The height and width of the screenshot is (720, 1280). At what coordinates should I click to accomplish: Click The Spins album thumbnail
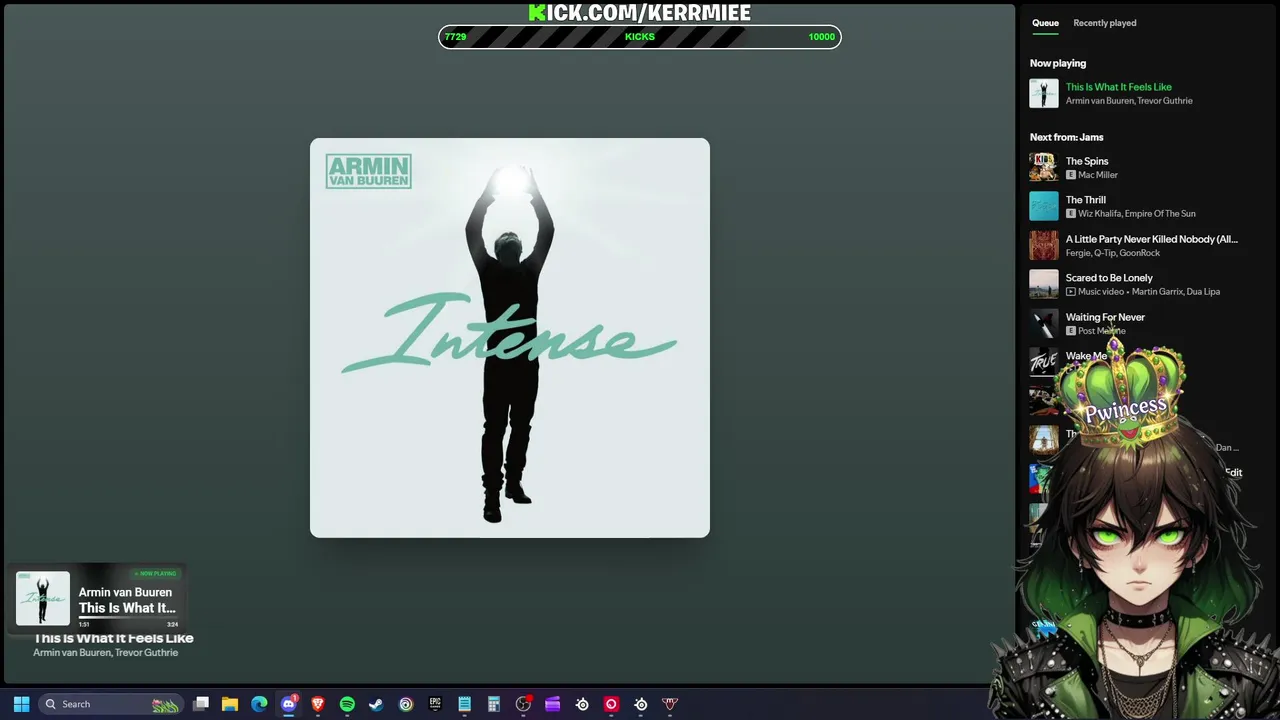(x=1044, y=167)
